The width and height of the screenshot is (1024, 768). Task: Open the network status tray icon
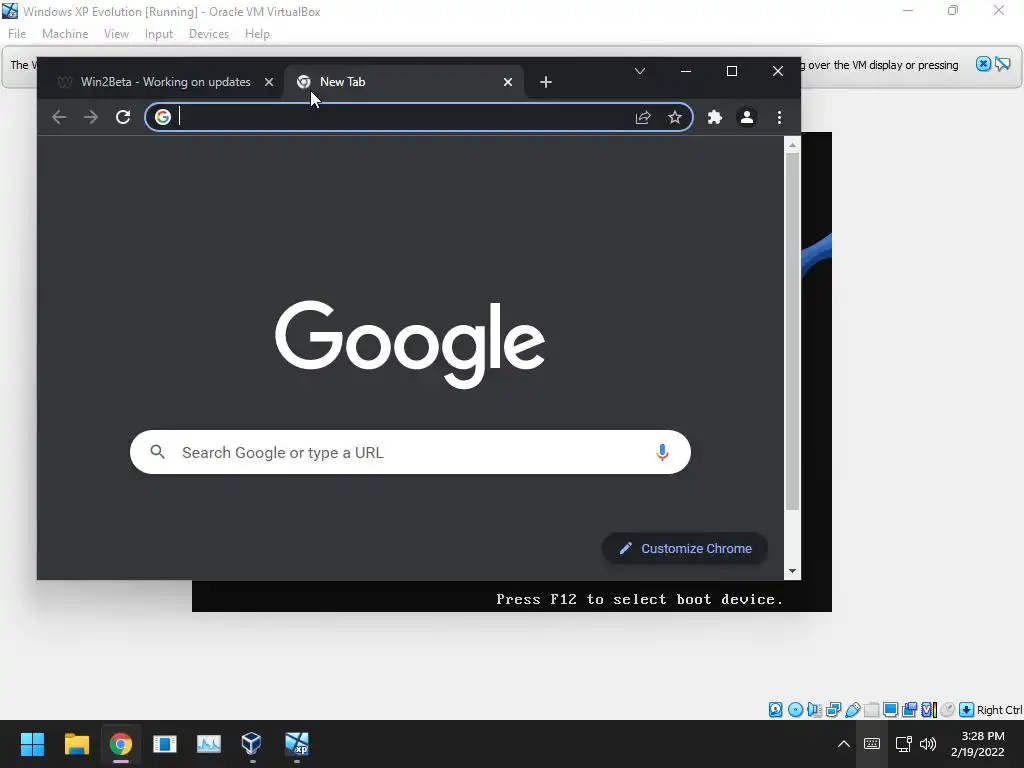tap(903, 744)
